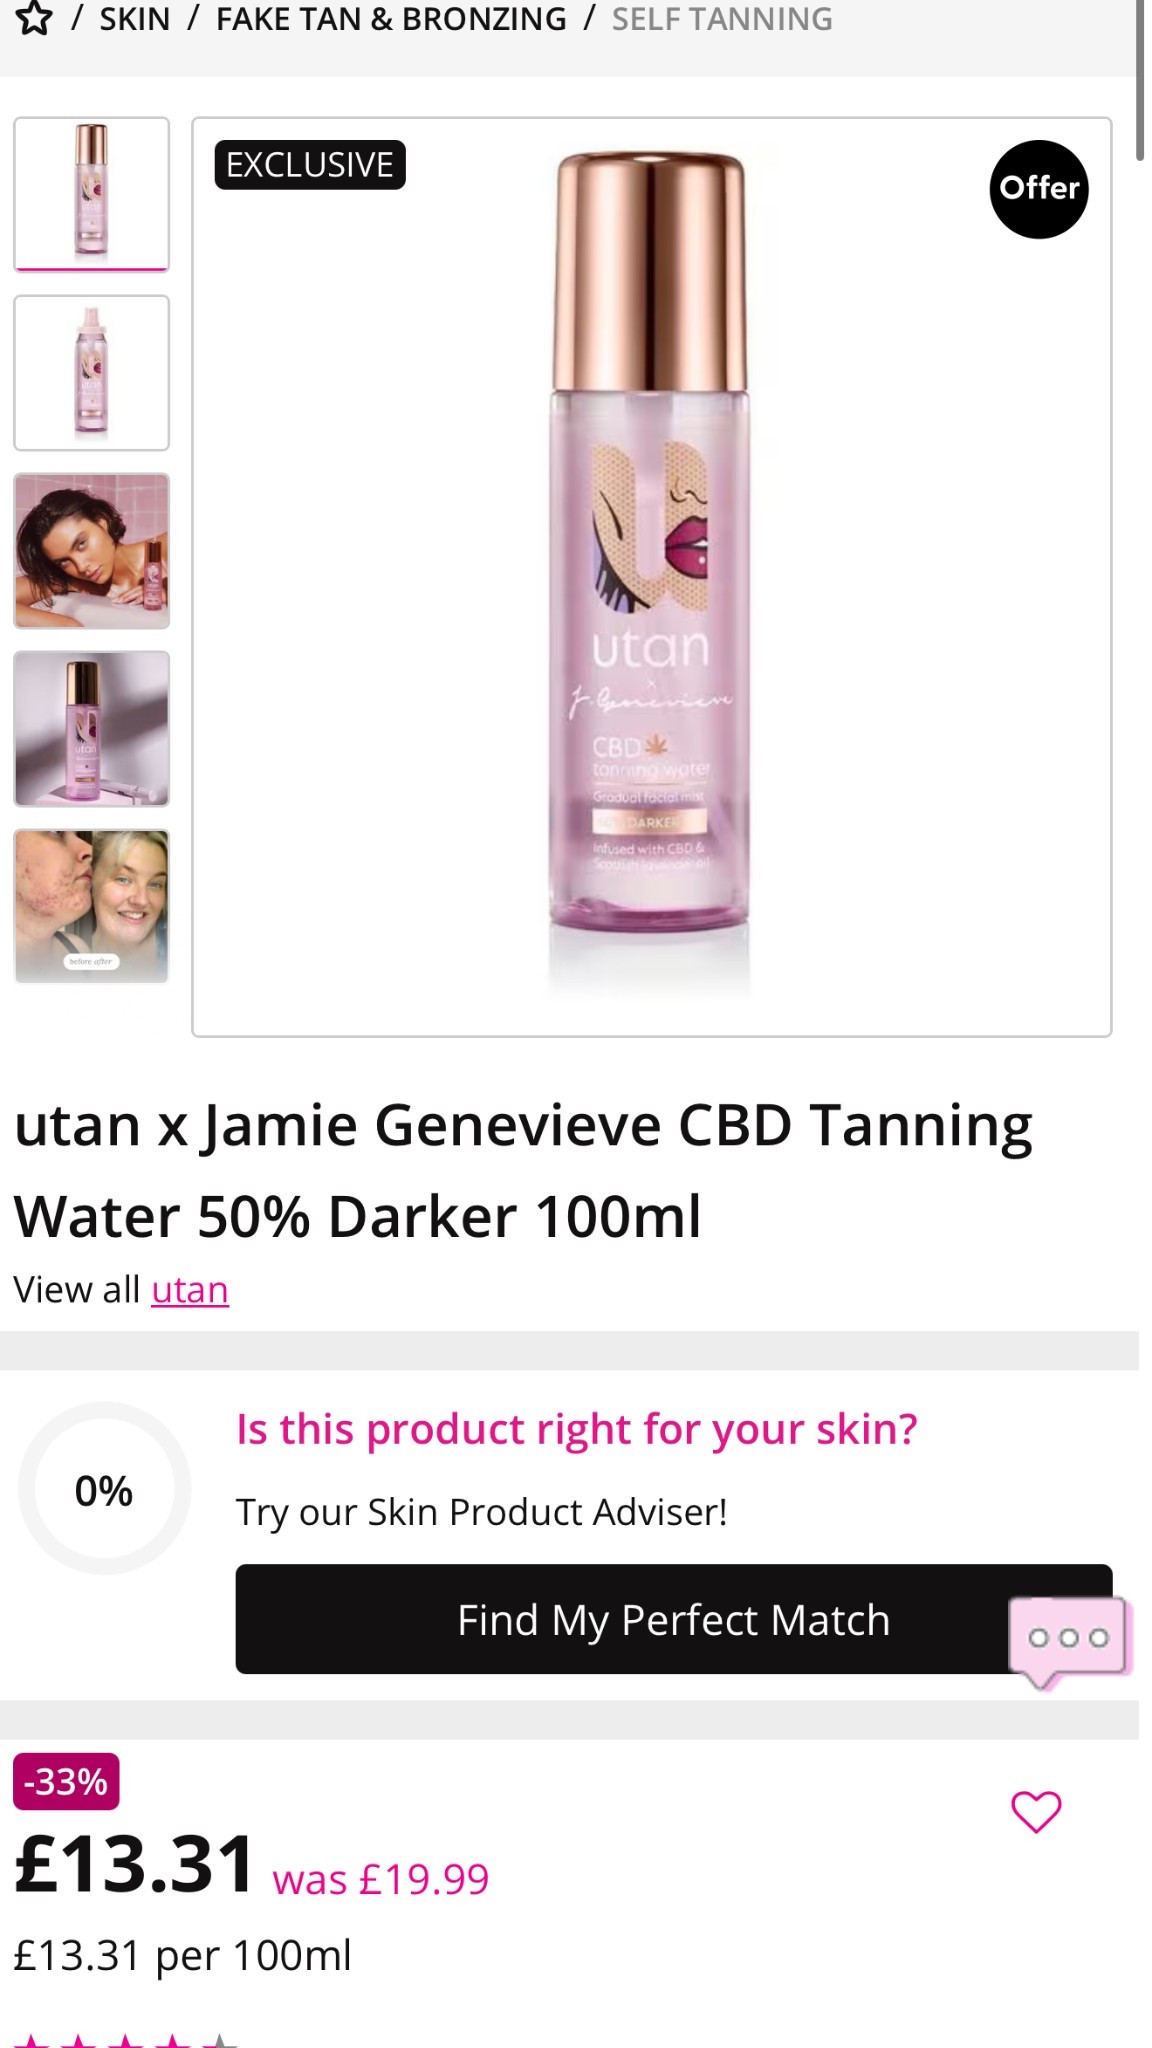Viewport: 1152px width, 2048px height.
Task: Click the star rating row
Action: (126, 2040)
